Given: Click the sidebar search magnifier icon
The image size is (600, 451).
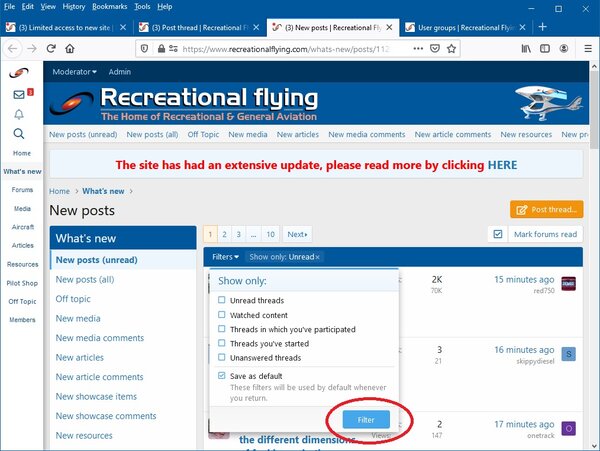Looking at the screenshot, I should pyautogui.click(x=20, y=134).
